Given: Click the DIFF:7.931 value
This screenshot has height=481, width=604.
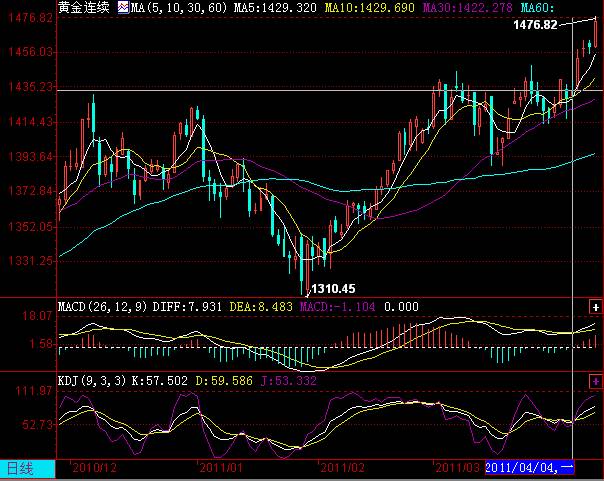Looking at the screenshot, I should (187, 307).
